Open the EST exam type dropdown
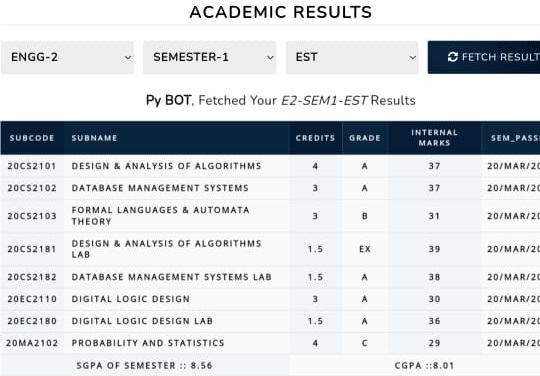 pos(352,58)
